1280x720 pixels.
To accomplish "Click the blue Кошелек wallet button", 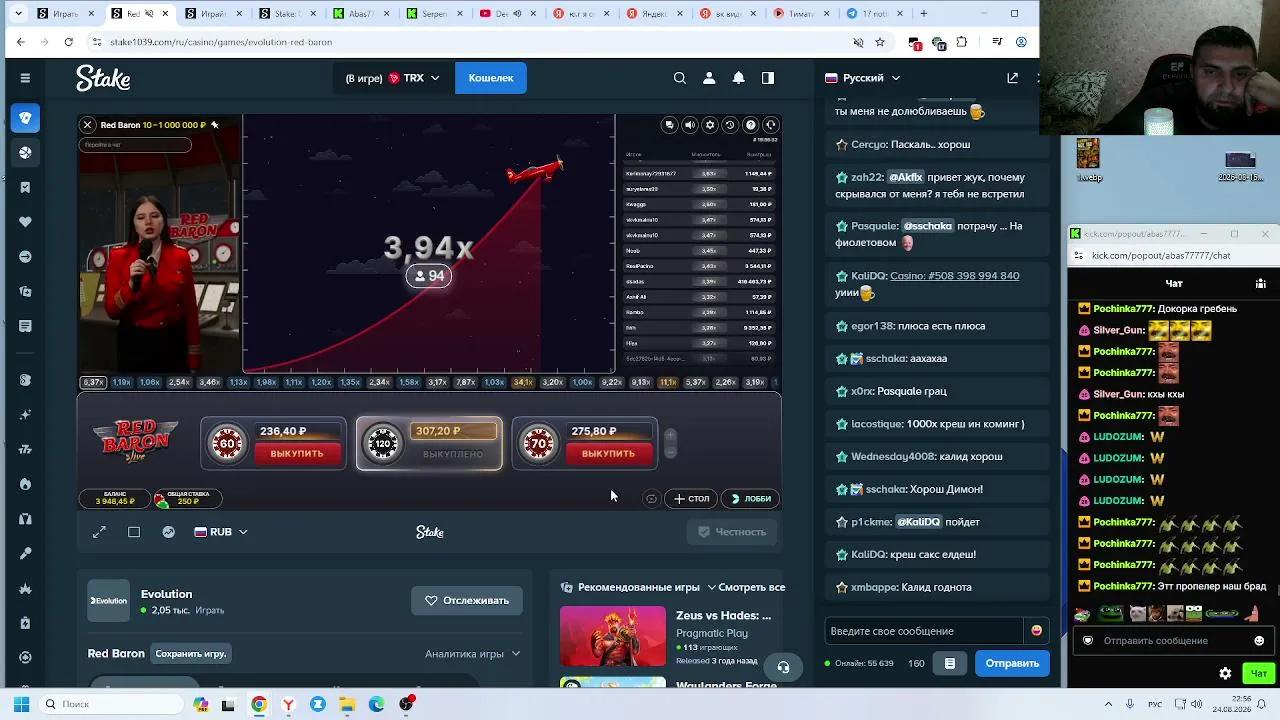I will click(x=491, y=78).
